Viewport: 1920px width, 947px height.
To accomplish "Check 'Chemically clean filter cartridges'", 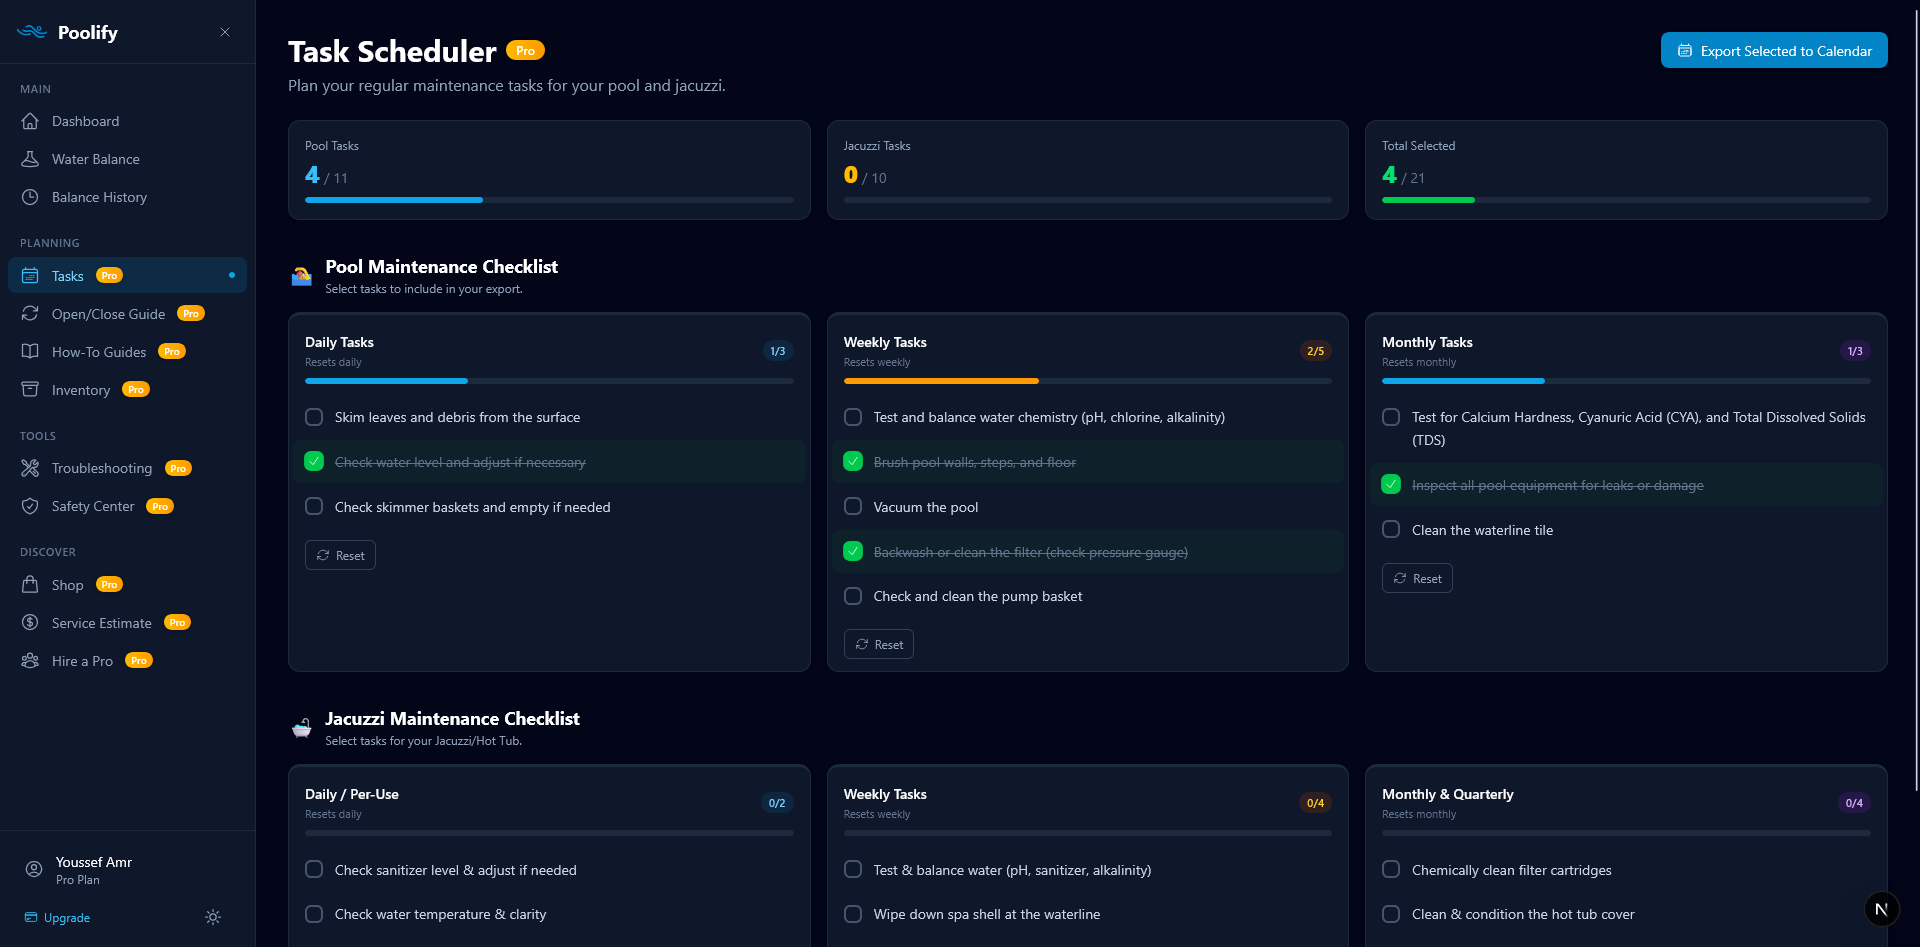I will [1391, 869].
